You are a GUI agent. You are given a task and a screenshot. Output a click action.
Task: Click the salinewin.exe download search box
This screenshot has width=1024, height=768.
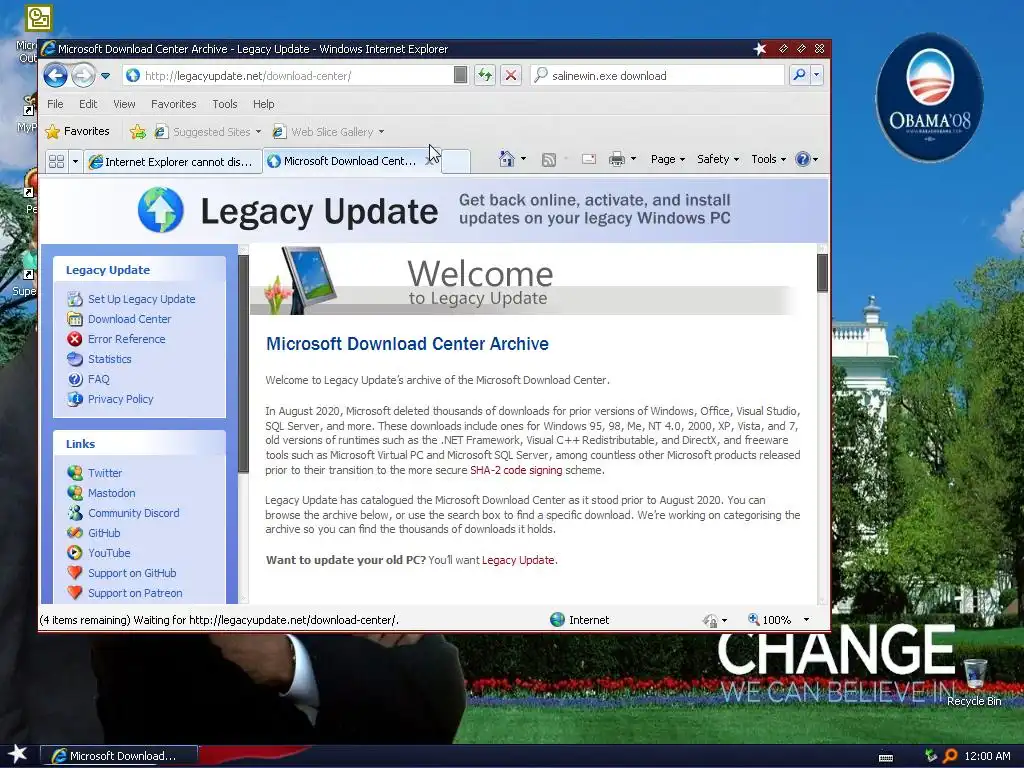coord(658,76)
